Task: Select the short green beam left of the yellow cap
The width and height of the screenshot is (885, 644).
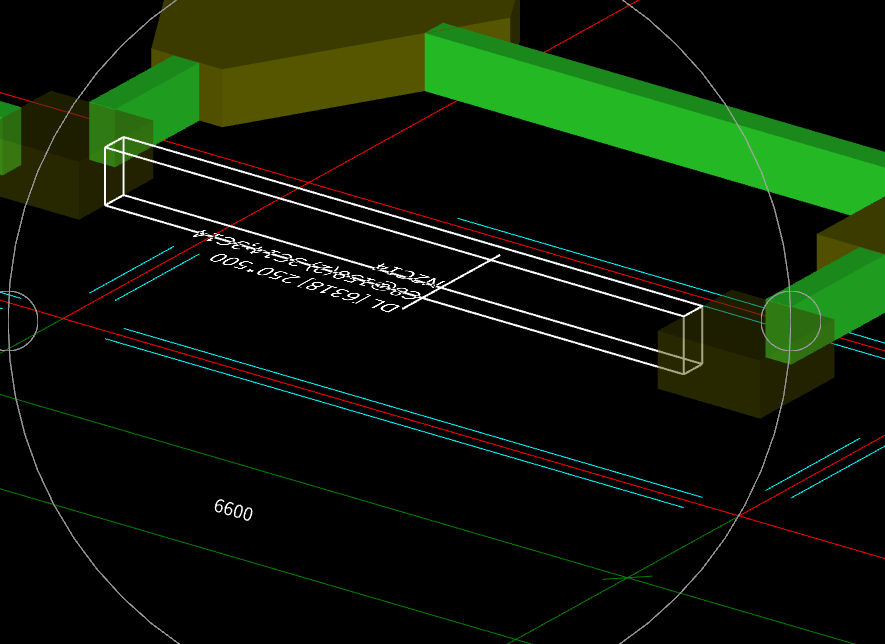Action: click(144, 110)
